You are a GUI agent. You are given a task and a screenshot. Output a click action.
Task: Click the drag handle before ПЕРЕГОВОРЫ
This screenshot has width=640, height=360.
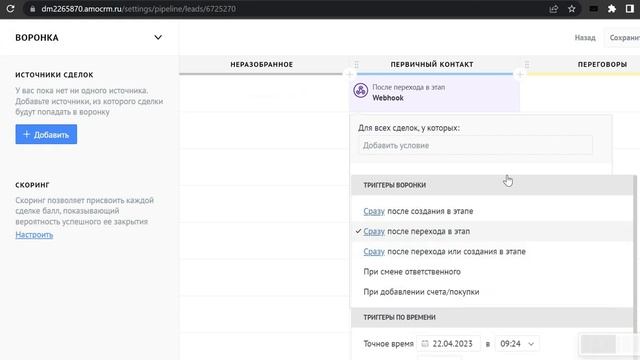527,64
